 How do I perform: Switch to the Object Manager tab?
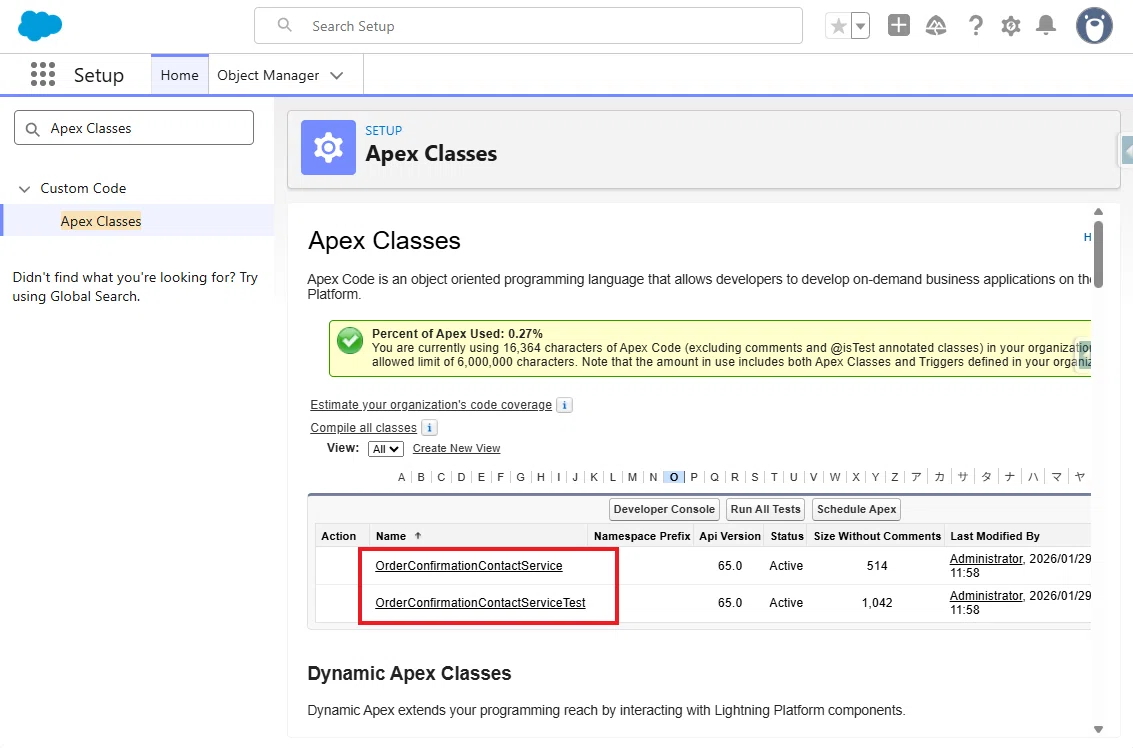click(268, 75)
